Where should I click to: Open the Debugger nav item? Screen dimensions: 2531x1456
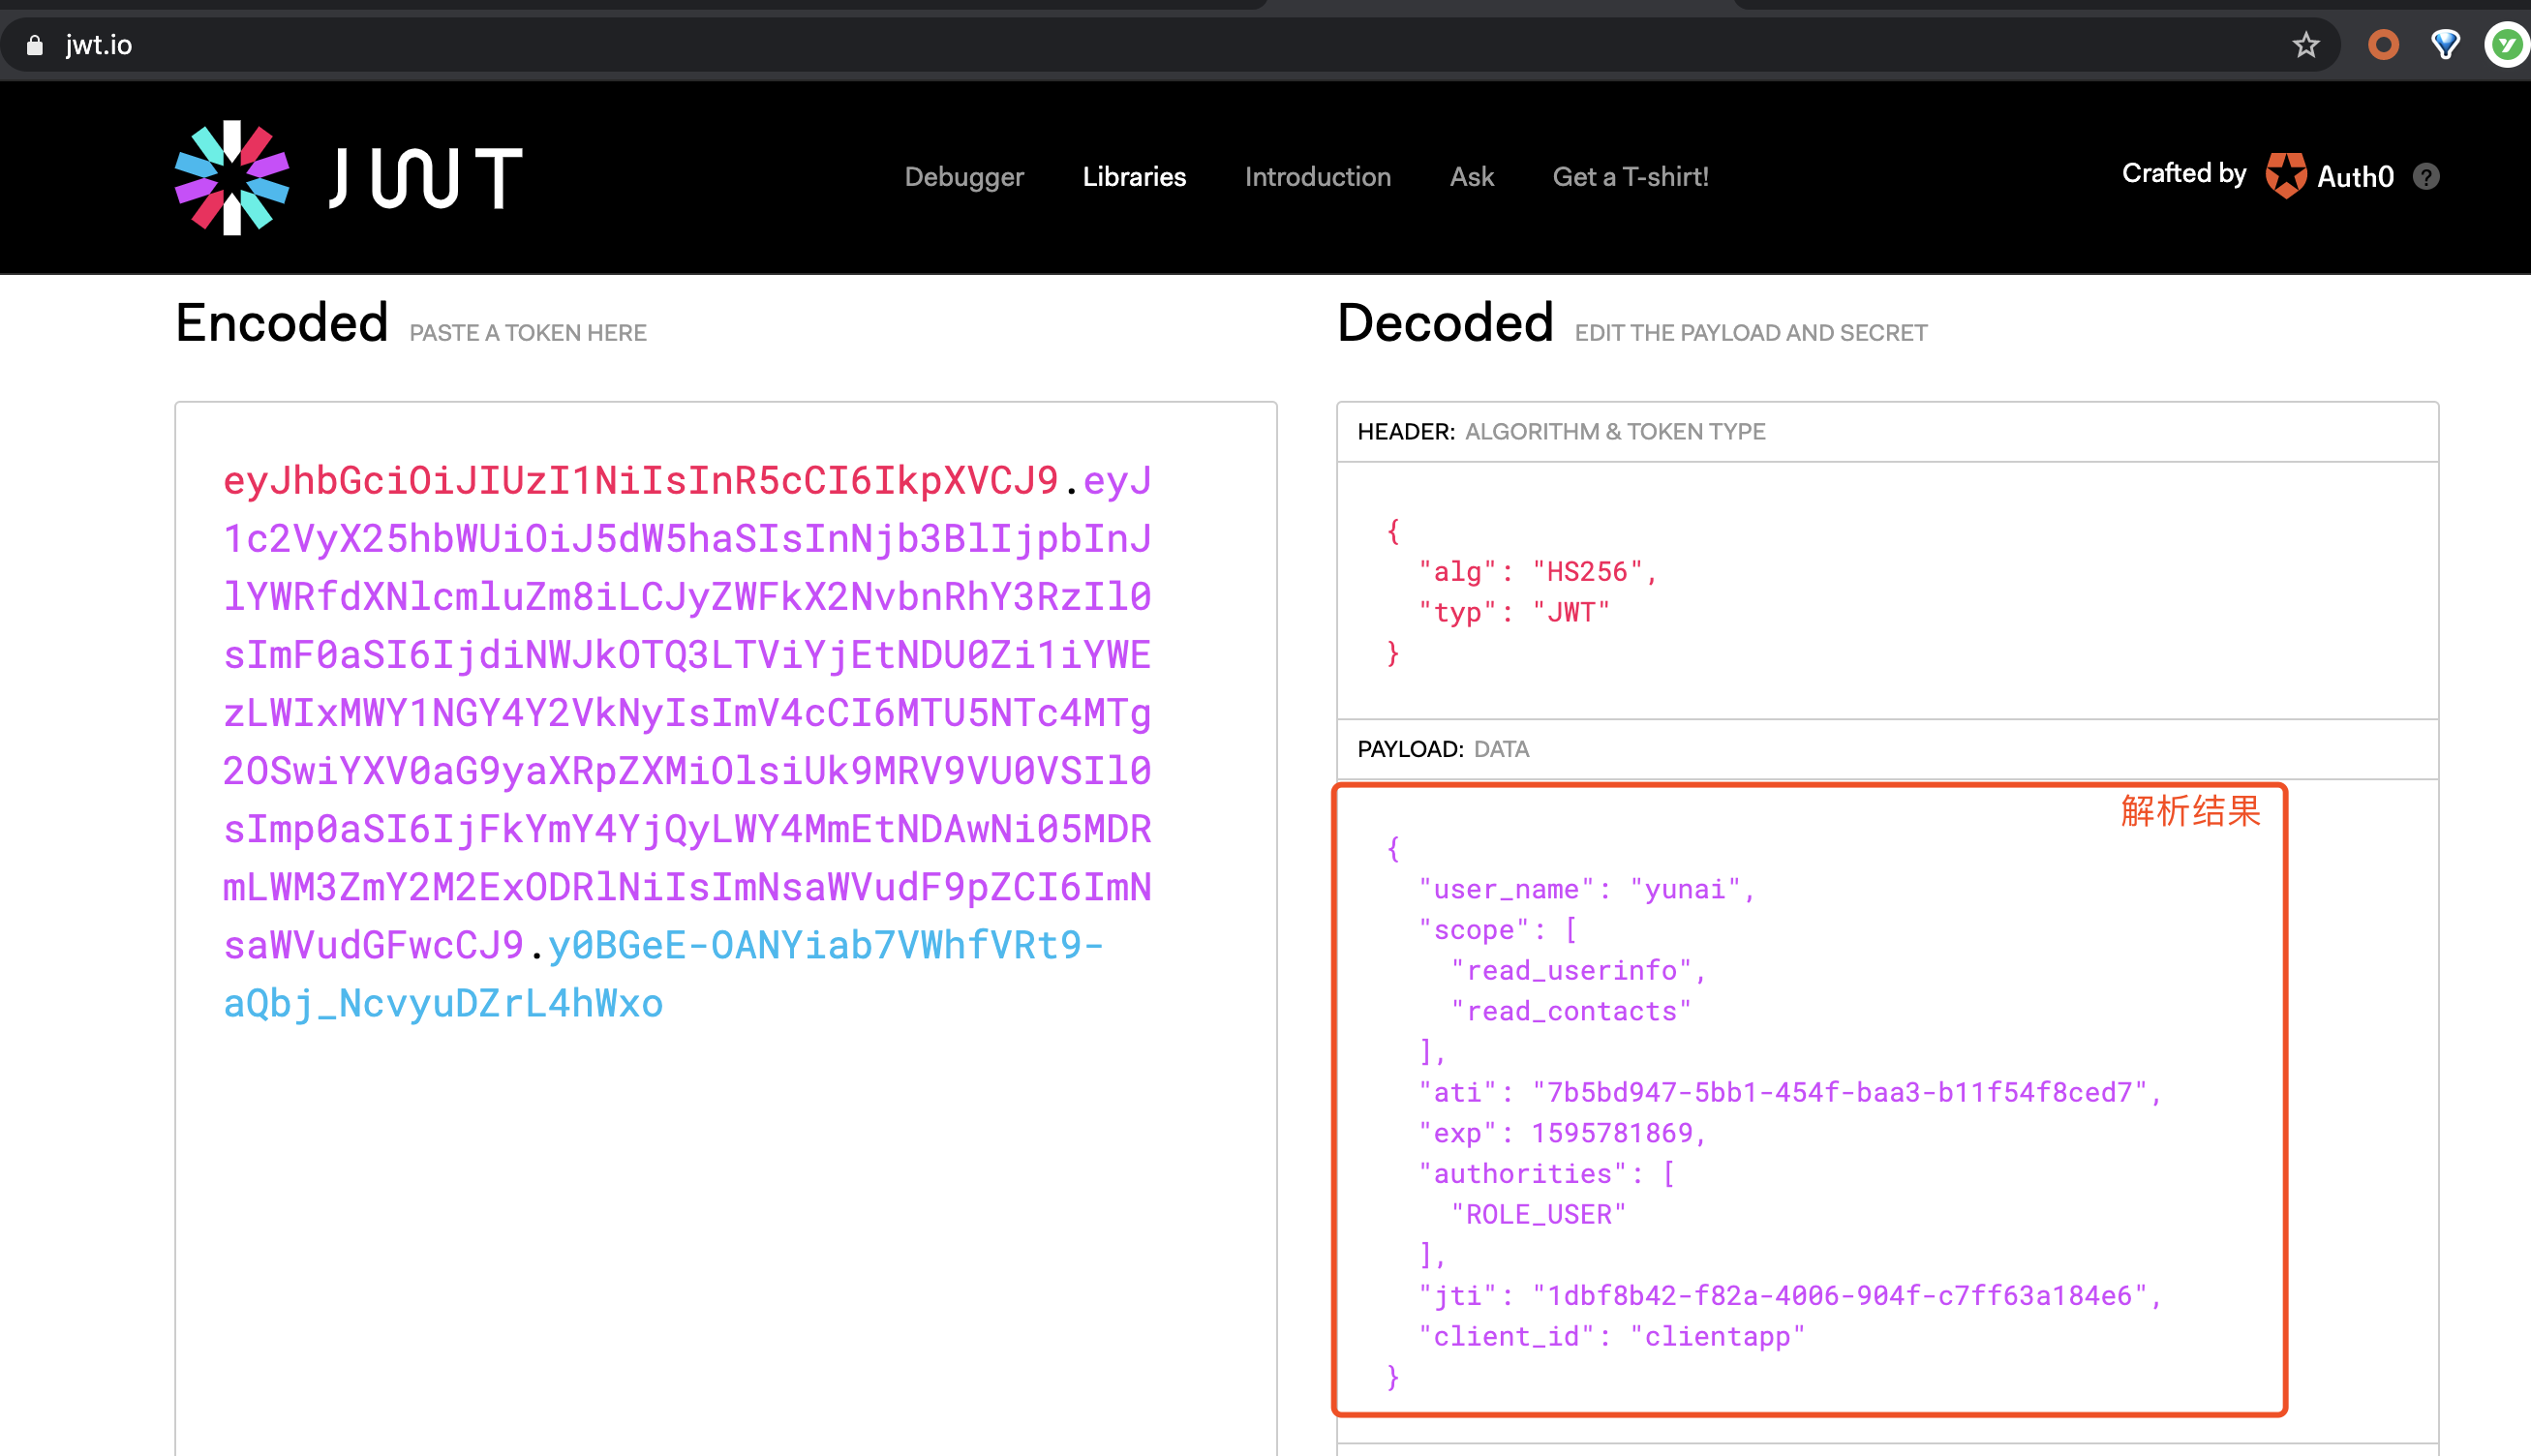[x=964, y=177]
